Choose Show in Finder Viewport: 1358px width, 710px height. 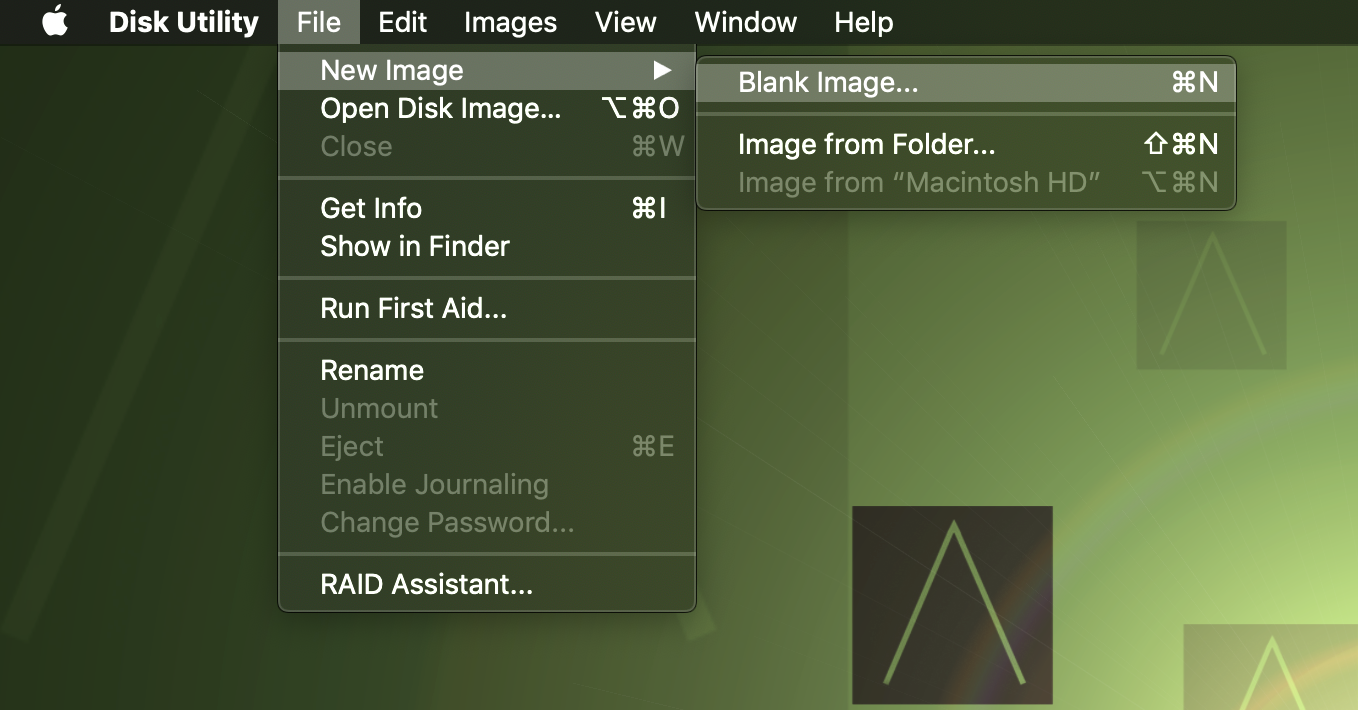point(415,246)
